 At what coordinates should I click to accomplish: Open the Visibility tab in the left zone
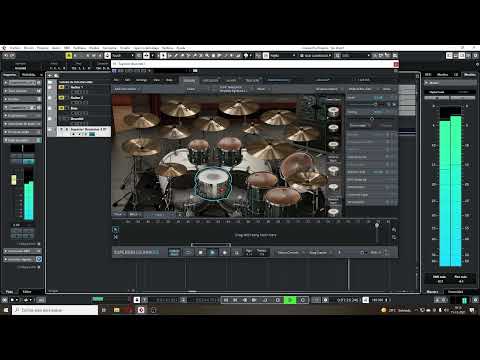click(x=29, y=75)
